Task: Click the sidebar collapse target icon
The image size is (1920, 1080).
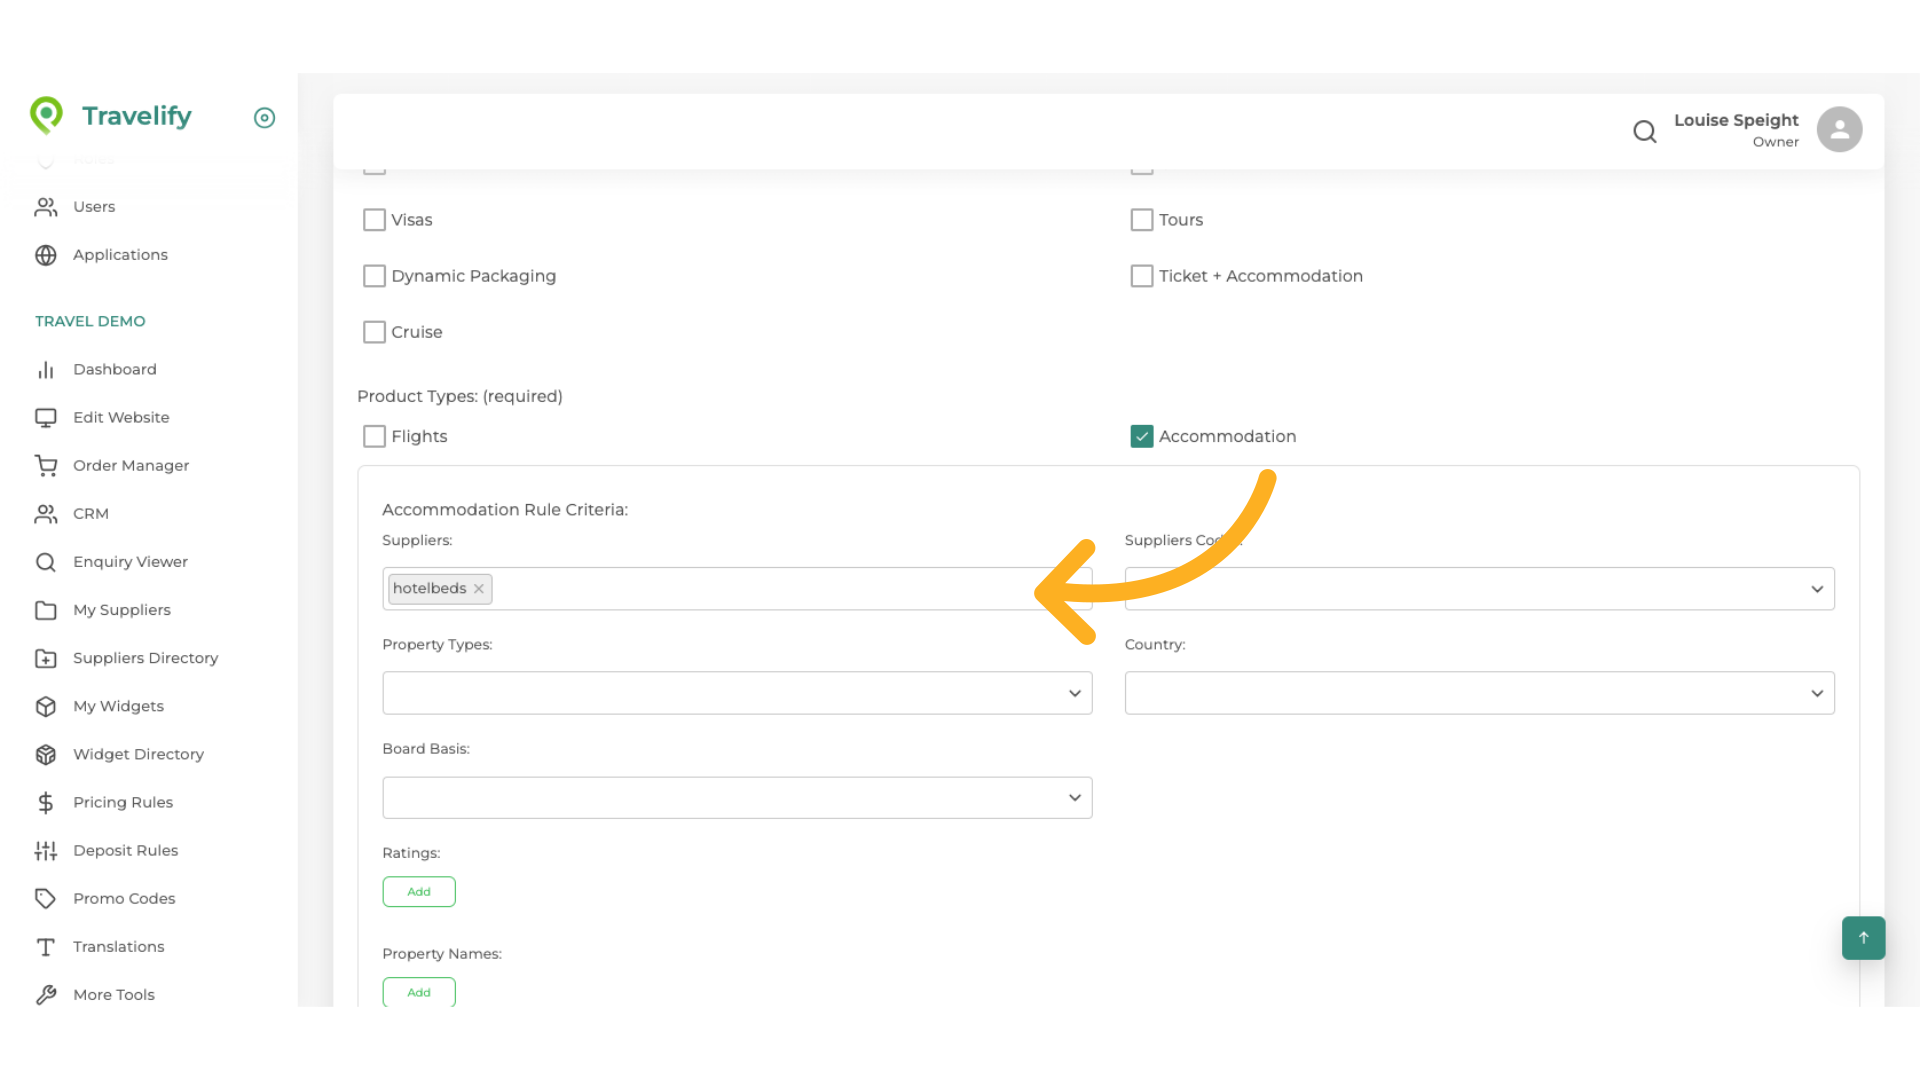Action: point(264,118)
